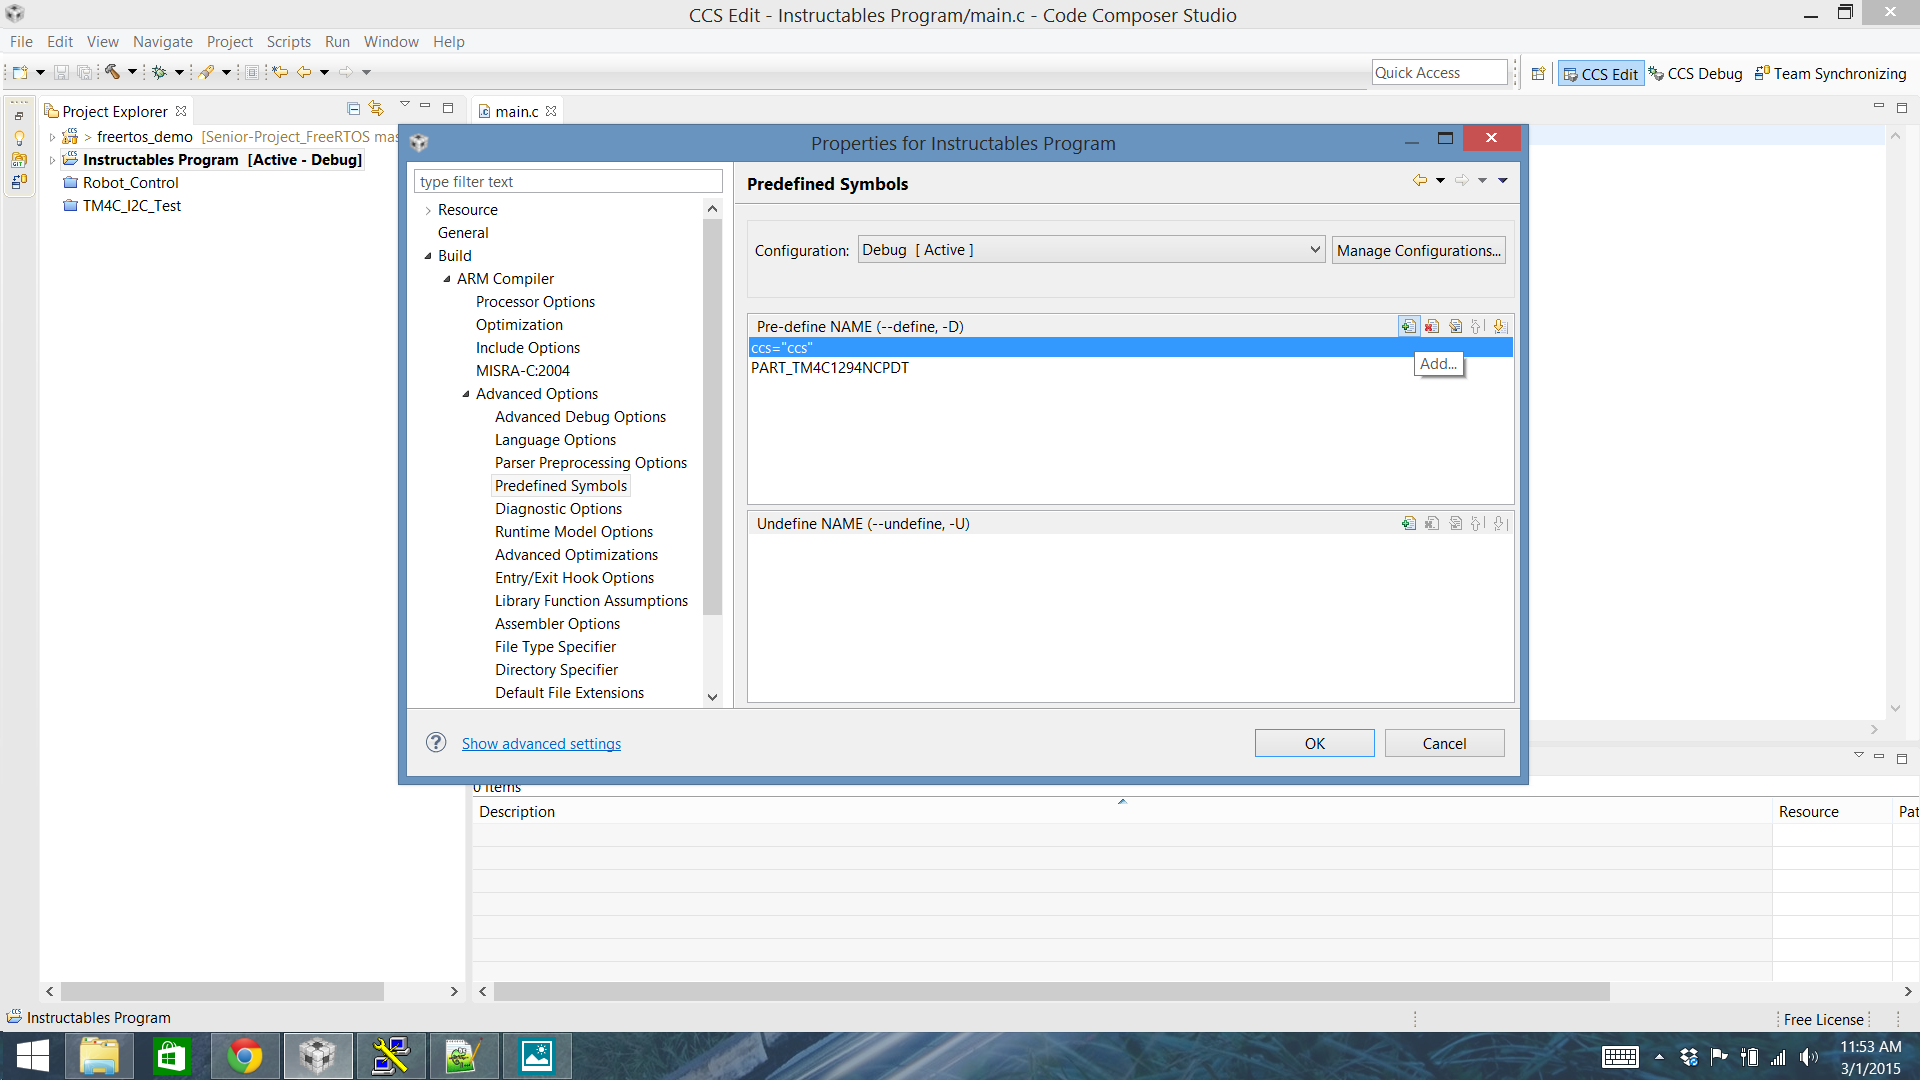Click Delete icon for Pre-define NAME list
1920x1080 pixels.
[x=1432, y=326]
